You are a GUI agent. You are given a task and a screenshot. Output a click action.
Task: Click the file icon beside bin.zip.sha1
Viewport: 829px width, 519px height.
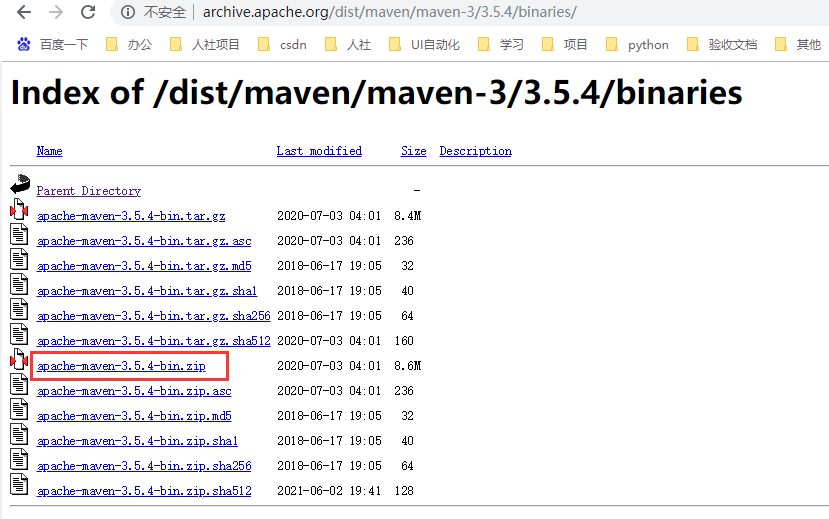[x=19, y=434]
